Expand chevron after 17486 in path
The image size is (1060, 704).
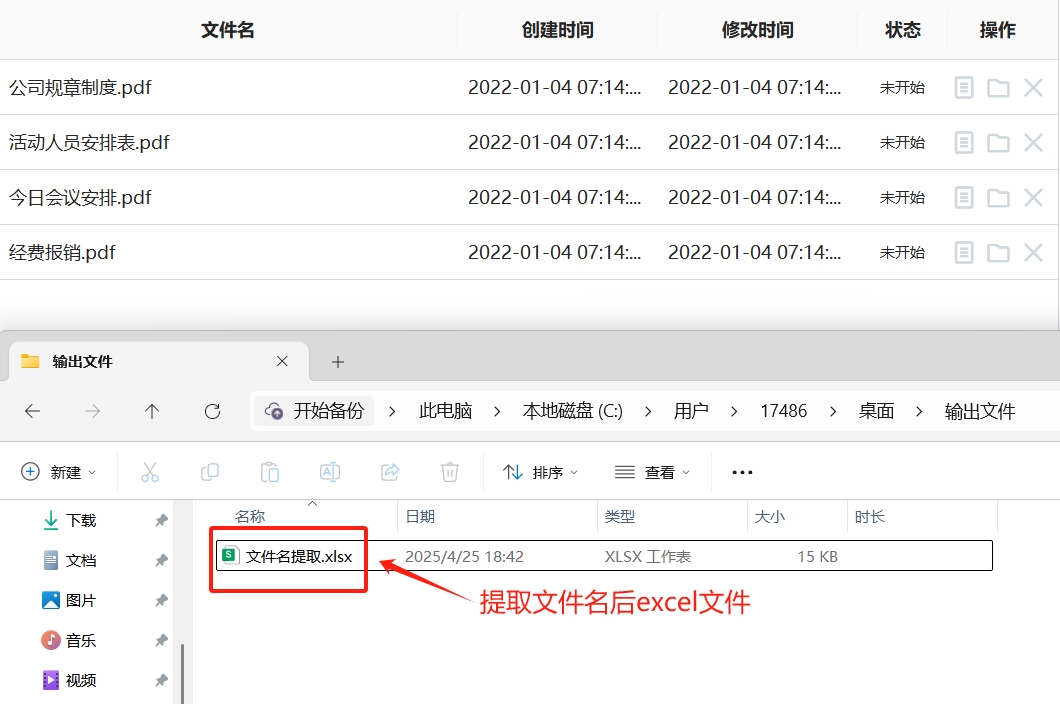[833, 411]
